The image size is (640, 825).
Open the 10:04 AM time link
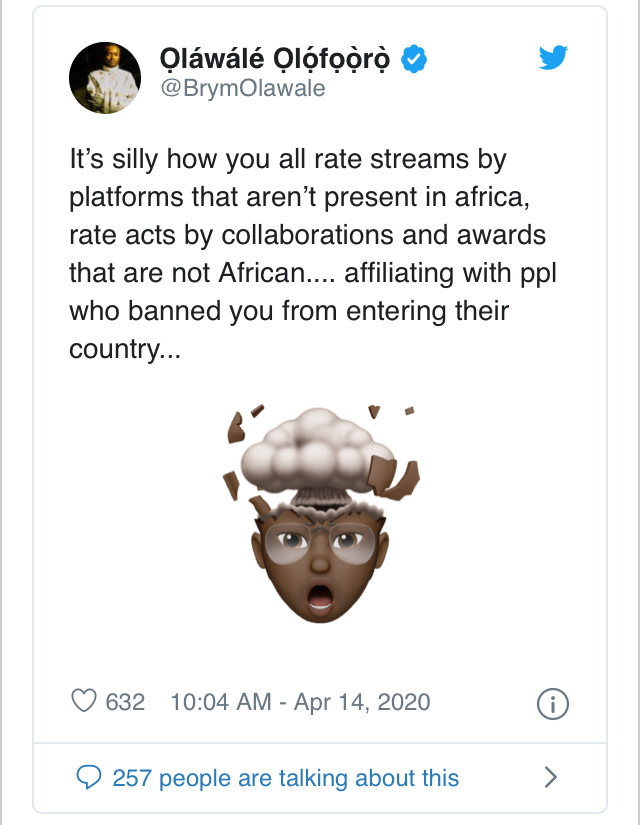coord(221,701)
